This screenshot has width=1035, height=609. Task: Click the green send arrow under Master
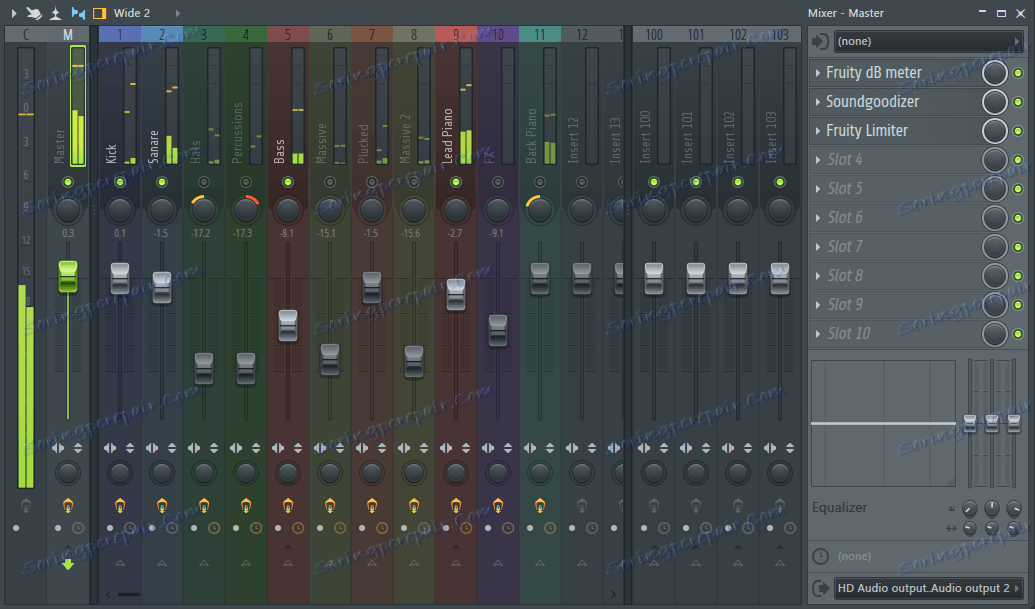[68, 565]
